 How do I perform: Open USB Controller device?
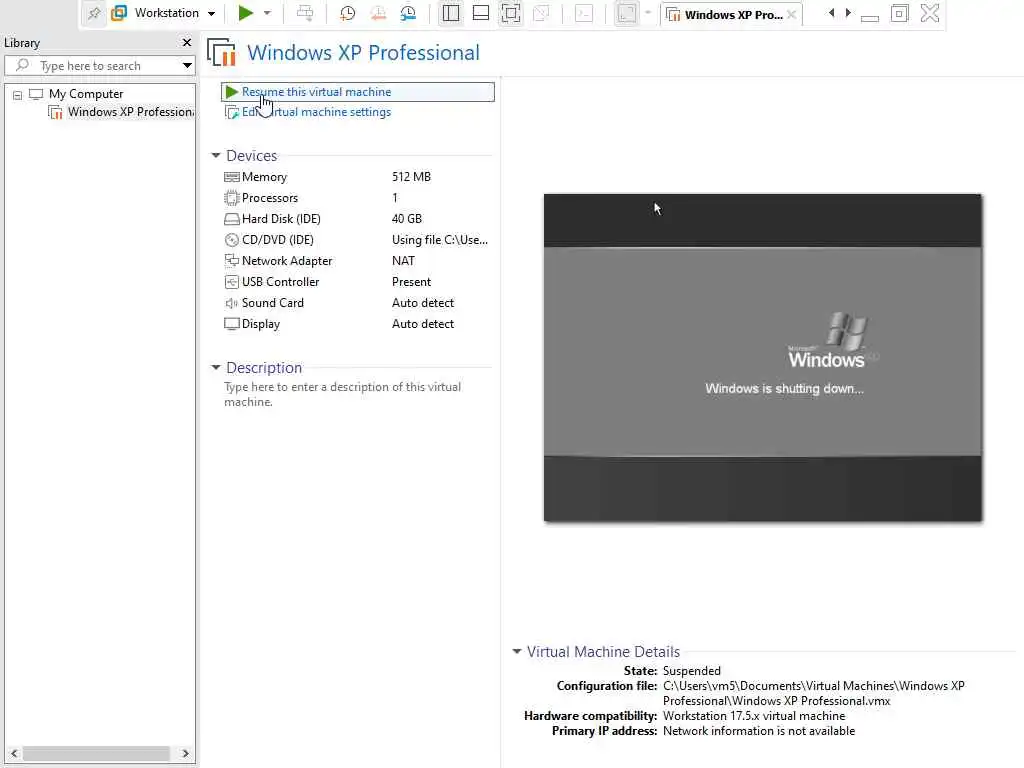point(280,281)
